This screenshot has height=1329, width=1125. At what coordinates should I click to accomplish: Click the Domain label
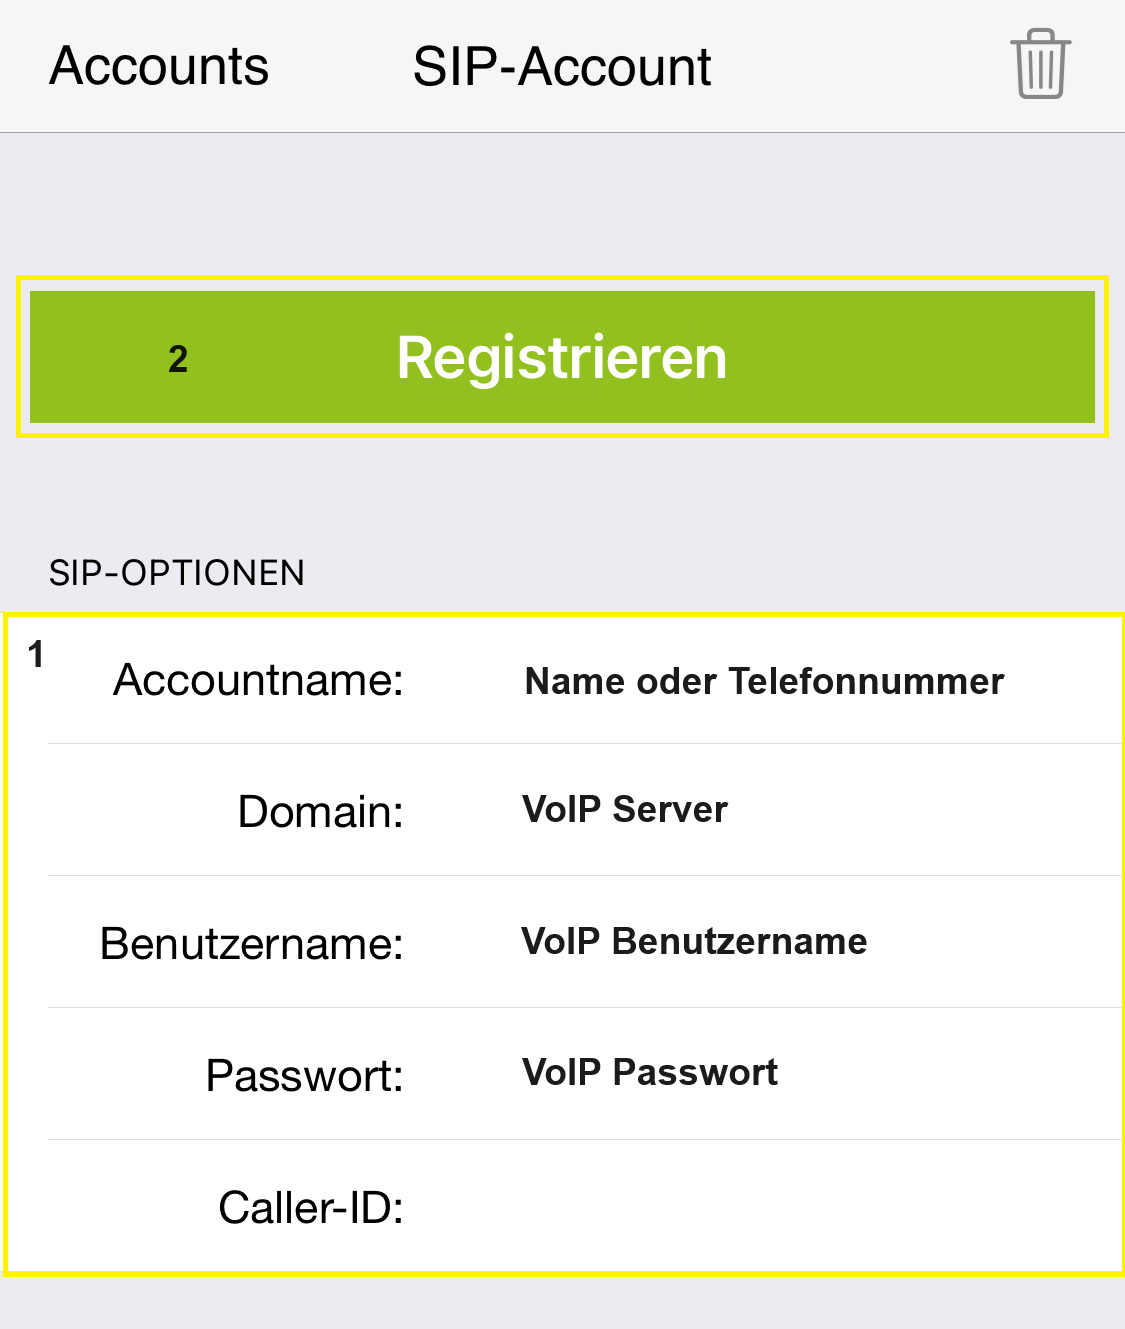coord(320,812)
